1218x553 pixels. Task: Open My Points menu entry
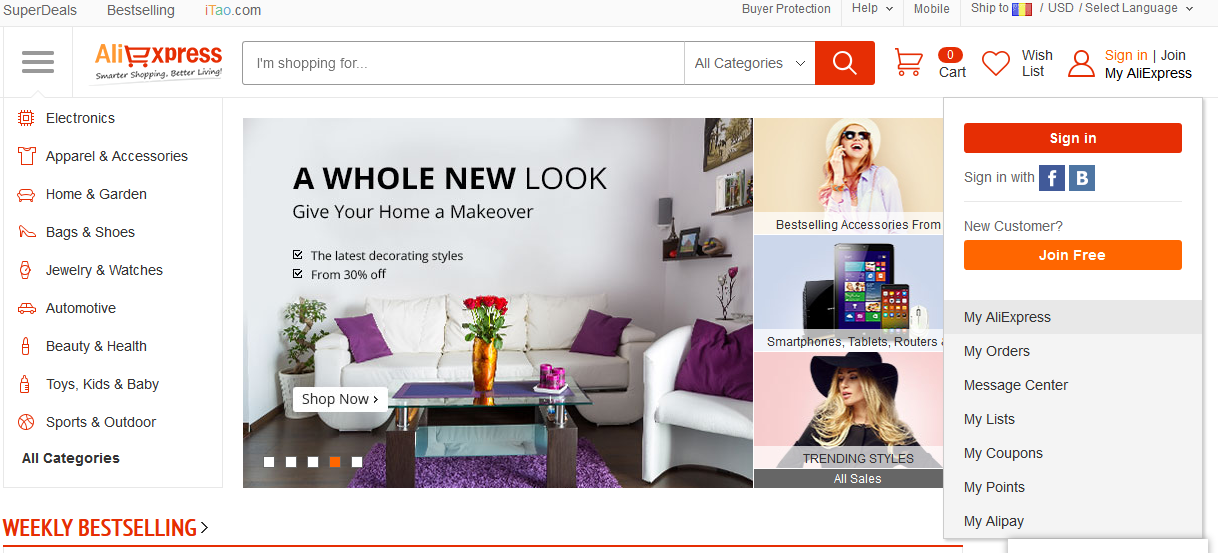tap(1073, 487)
